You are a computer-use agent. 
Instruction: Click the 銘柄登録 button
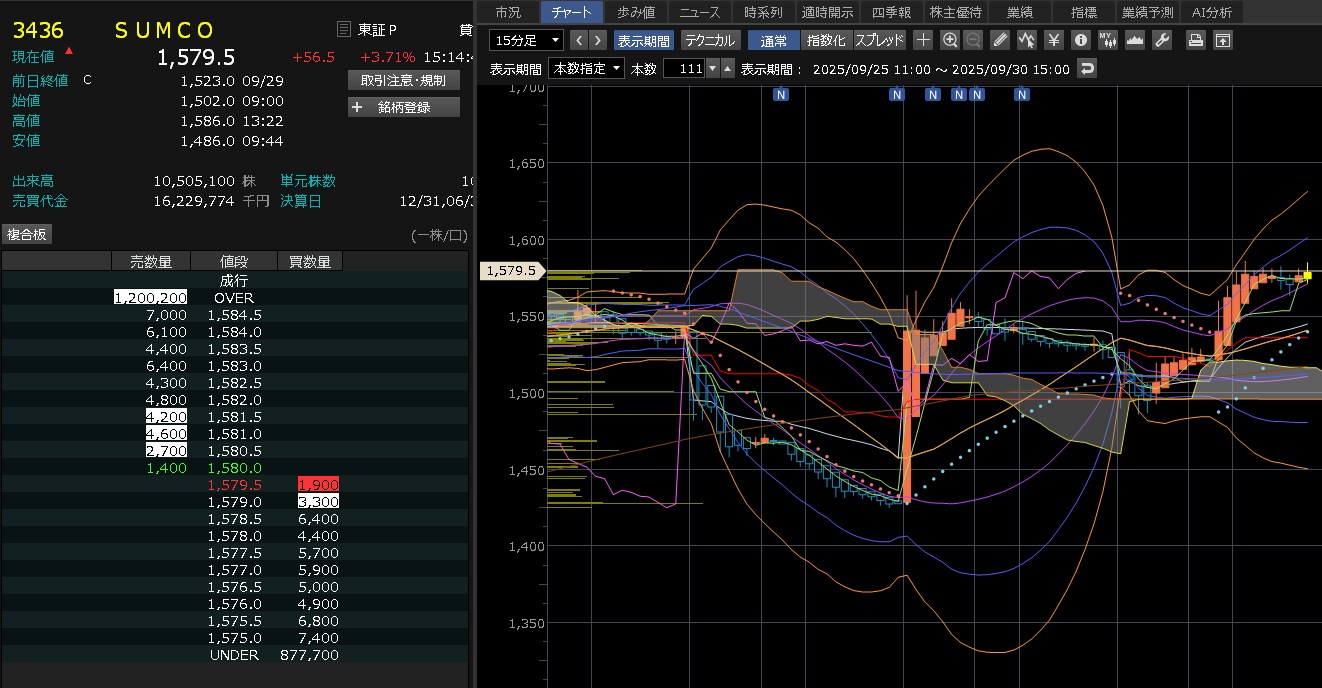[404, 107]
